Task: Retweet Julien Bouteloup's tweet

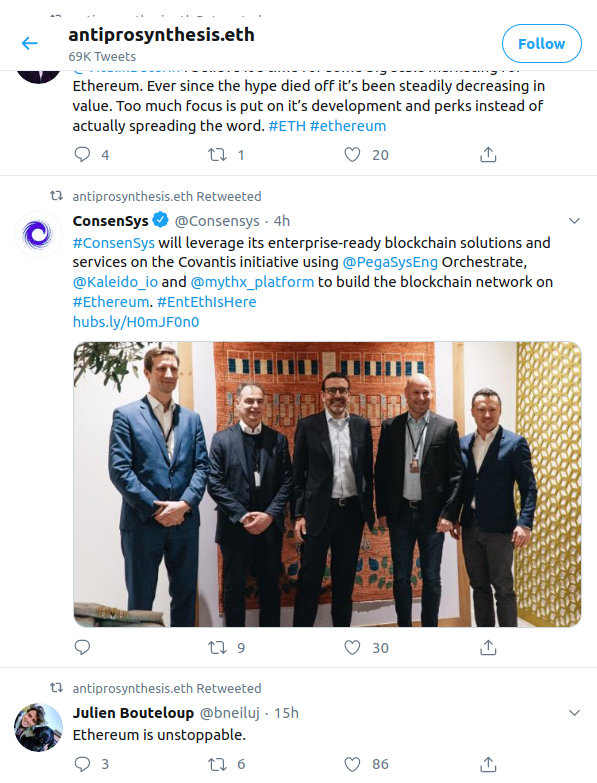Action: point(217,764)
